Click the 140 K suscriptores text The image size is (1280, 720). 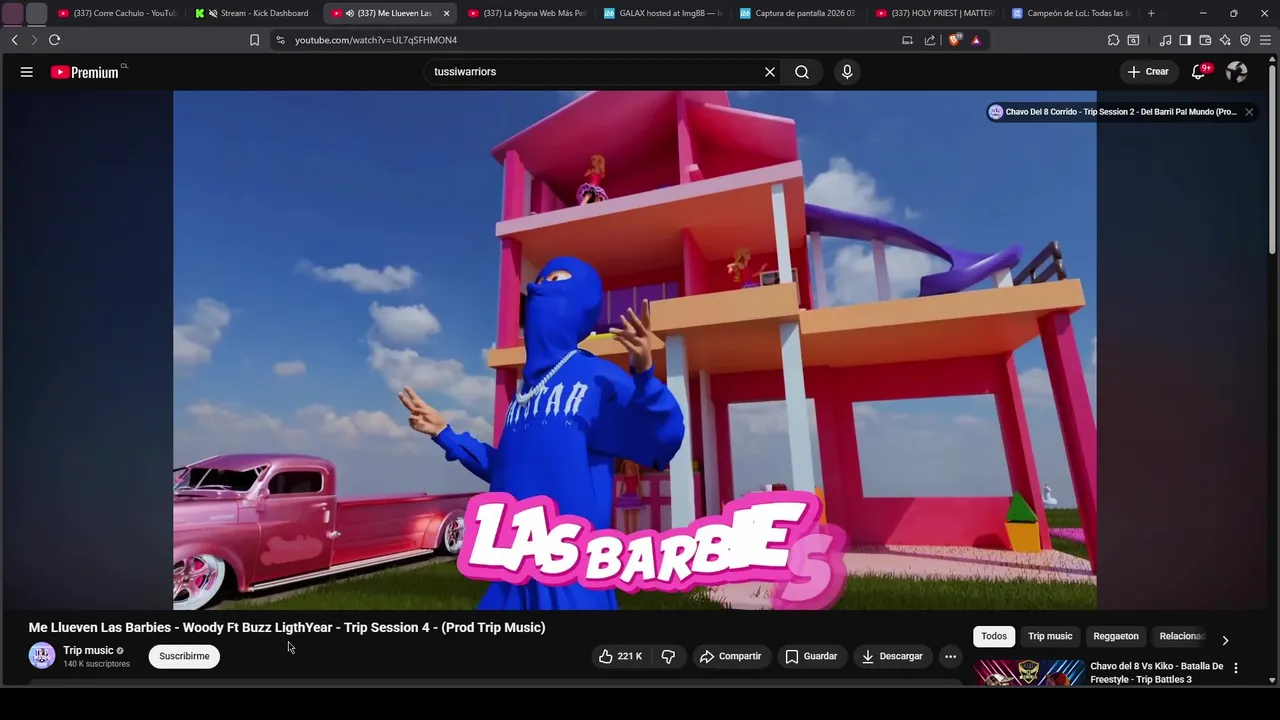point(96,664)
